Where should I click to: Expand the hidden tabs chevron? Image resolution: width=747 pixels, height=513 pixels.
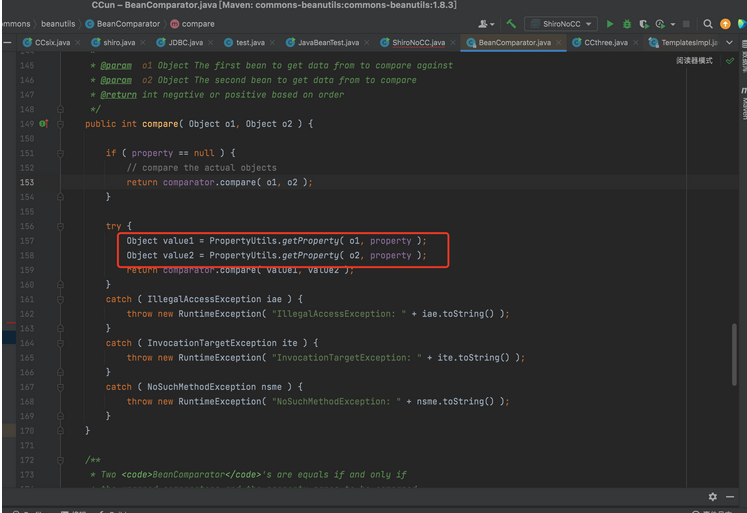click(x=729, y=42)
